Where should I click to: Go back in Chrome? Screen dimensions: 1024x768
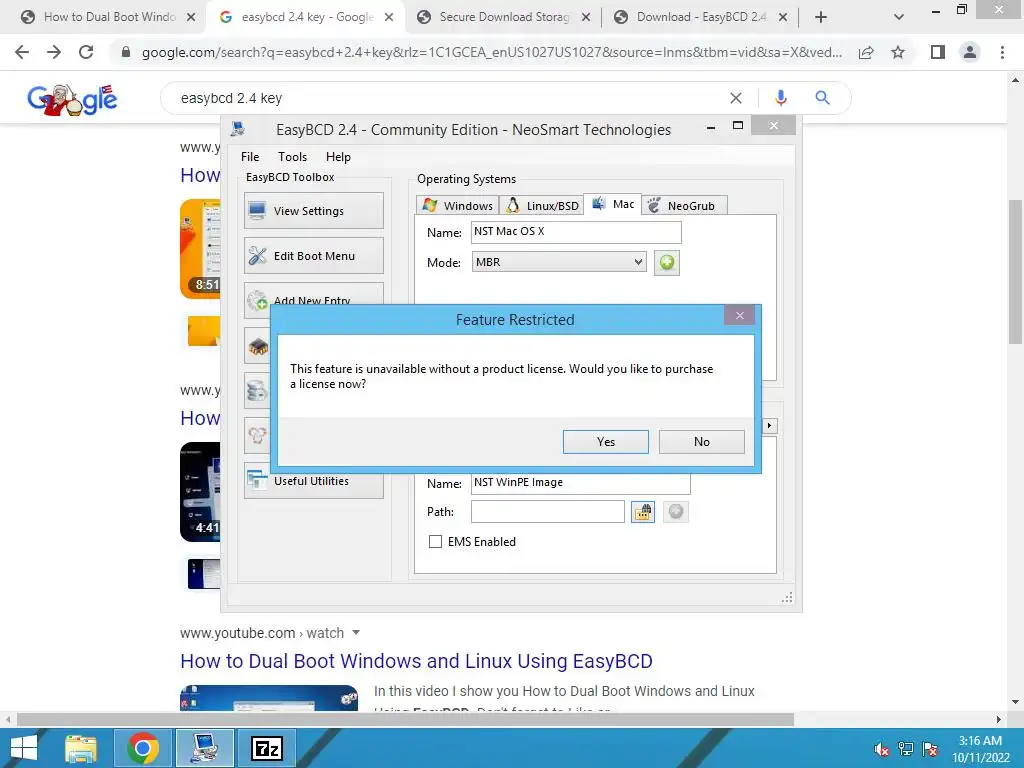(22, 52)
